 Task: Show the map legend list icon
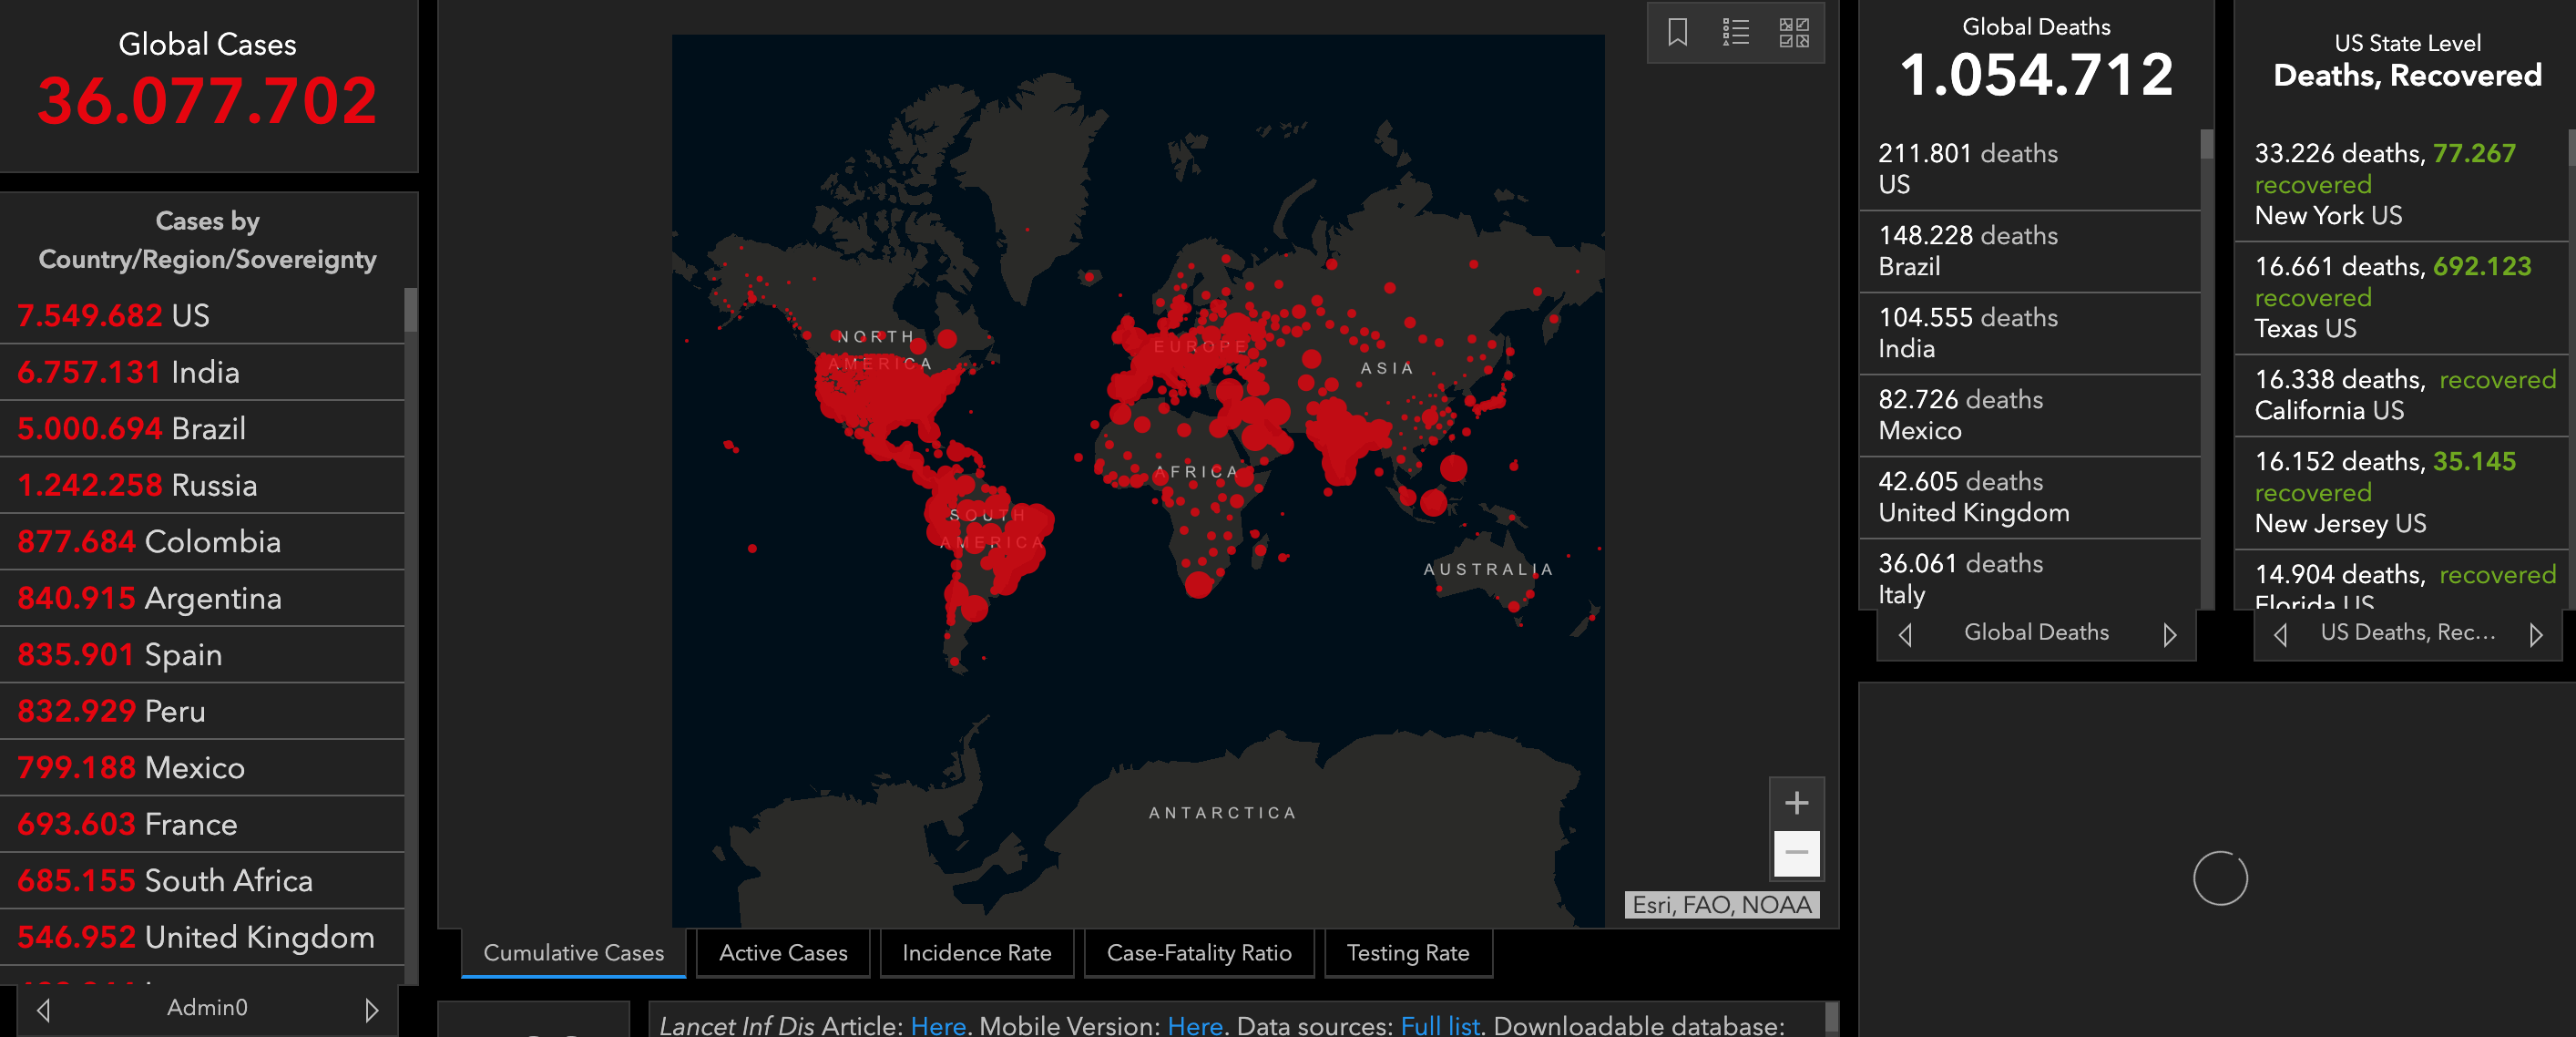click(x=1735, y=32)
